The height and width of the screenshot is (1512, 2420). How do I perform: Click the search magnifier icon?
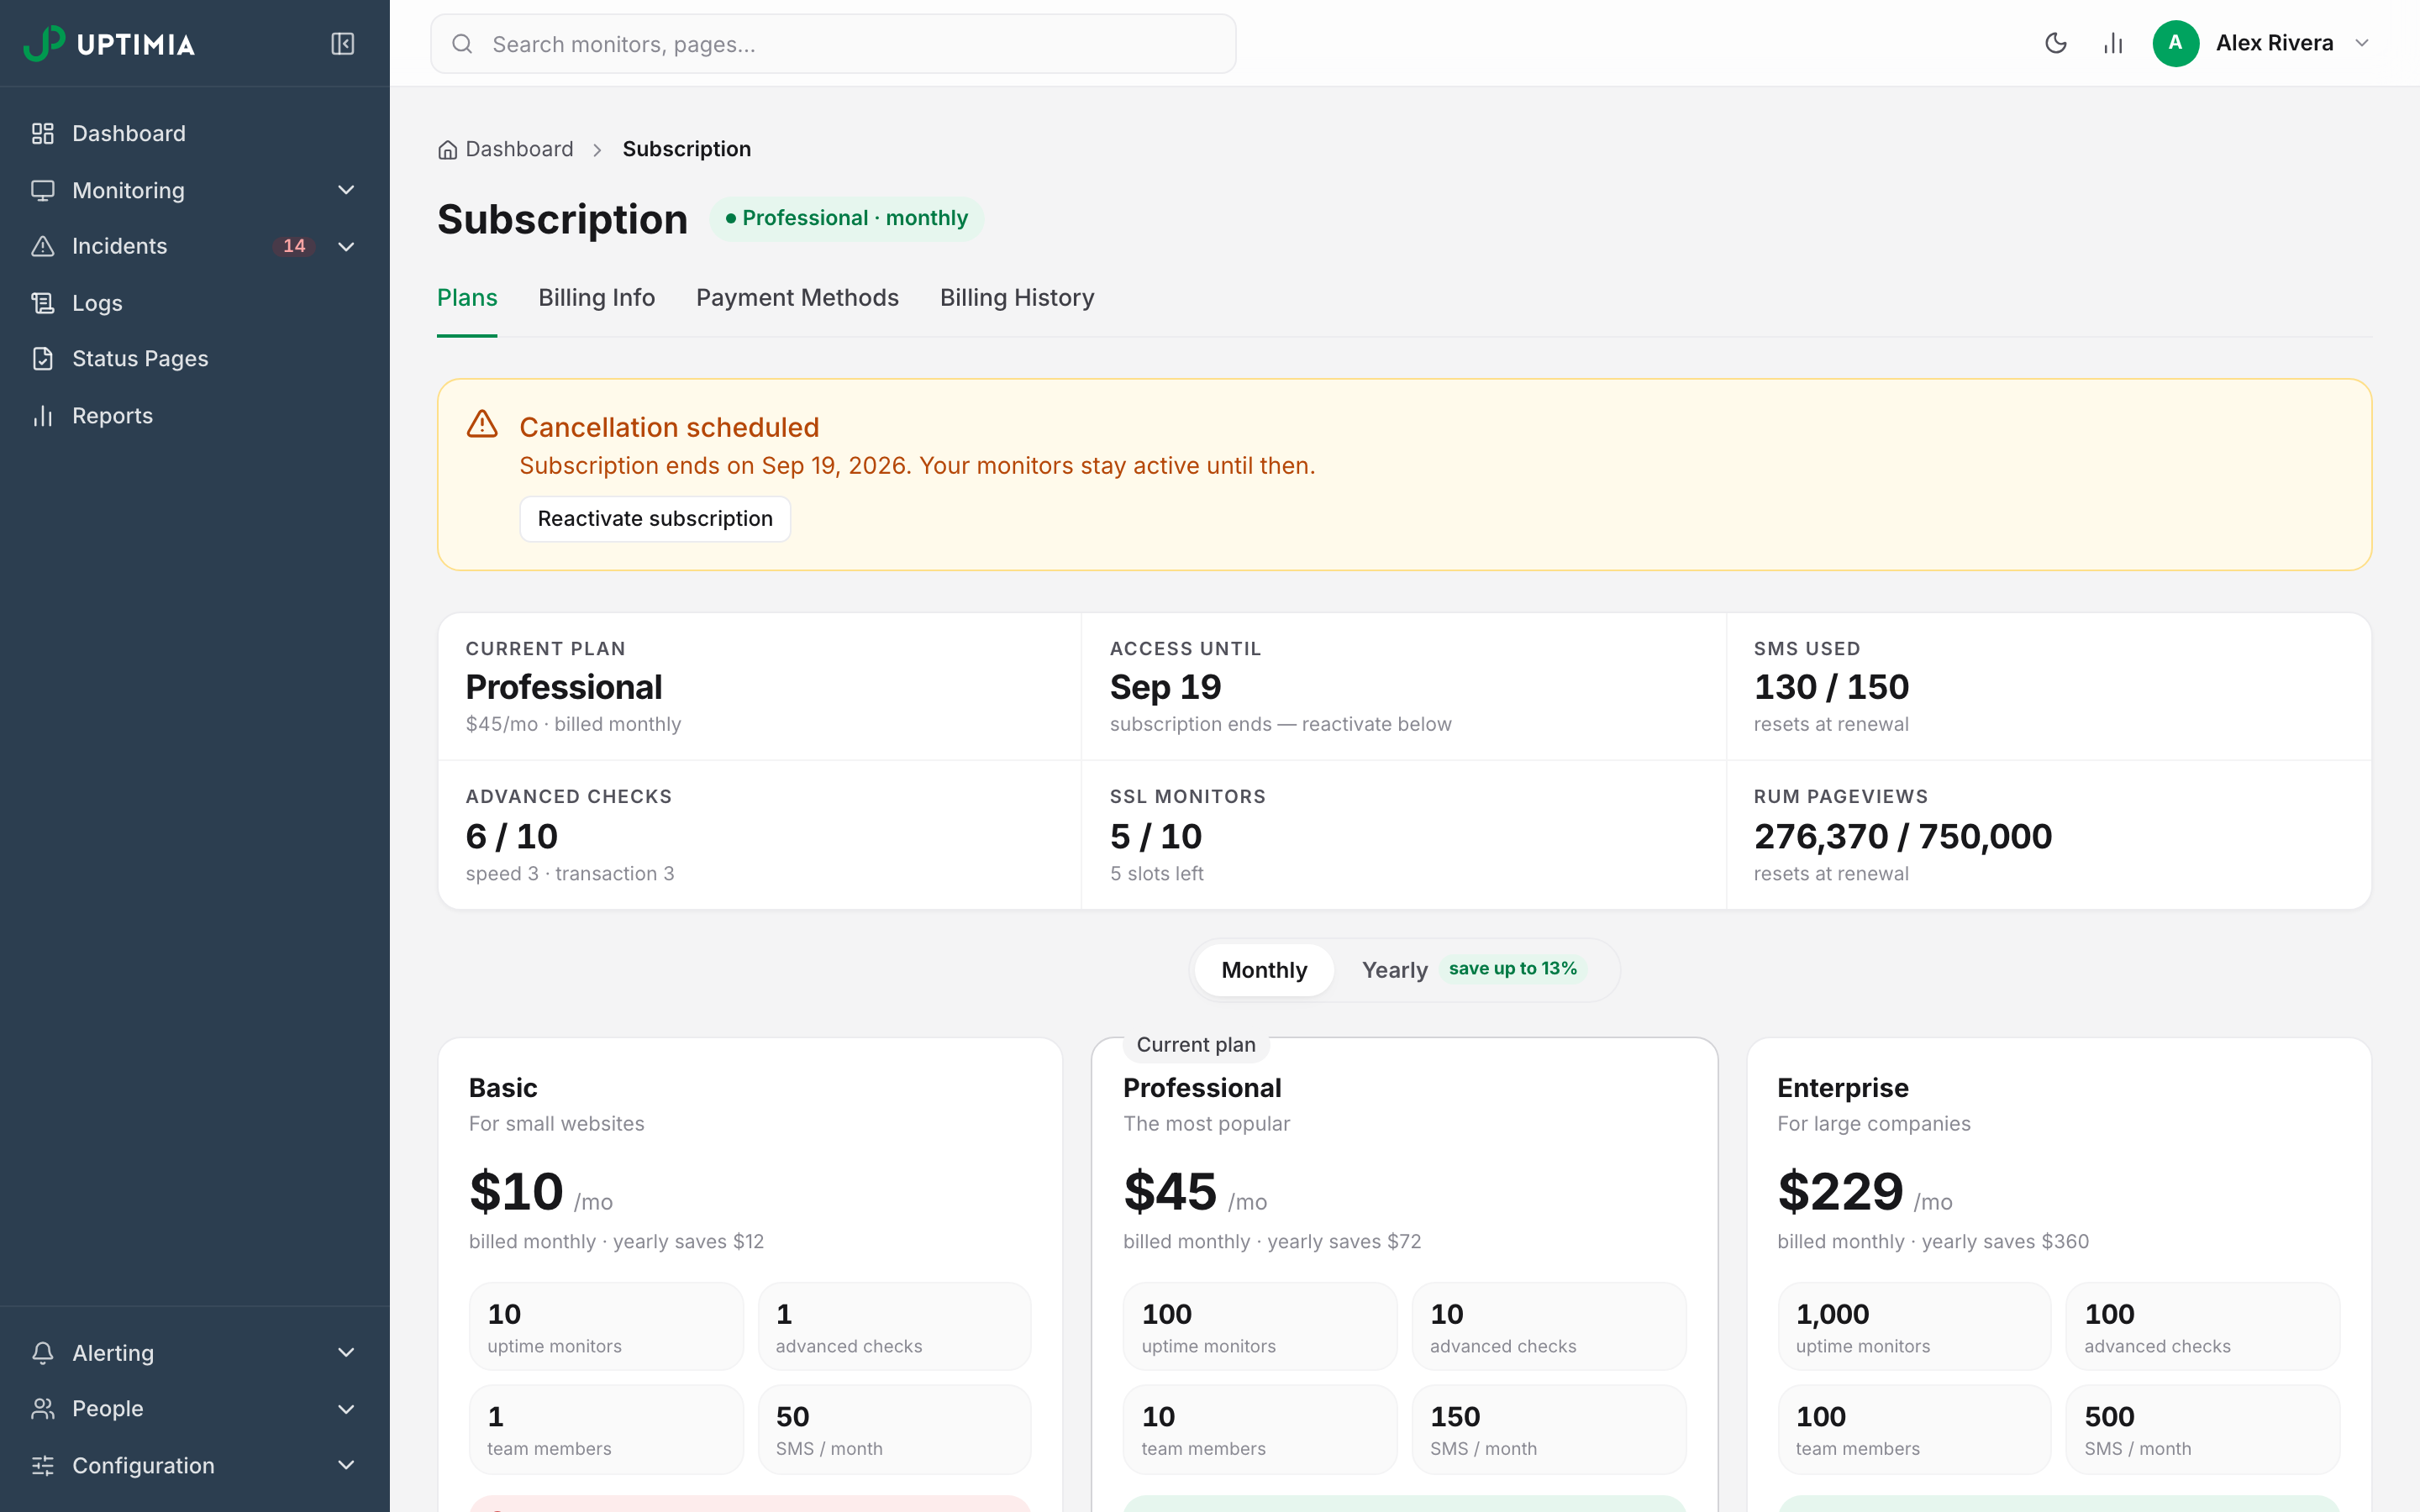(462, 44)
